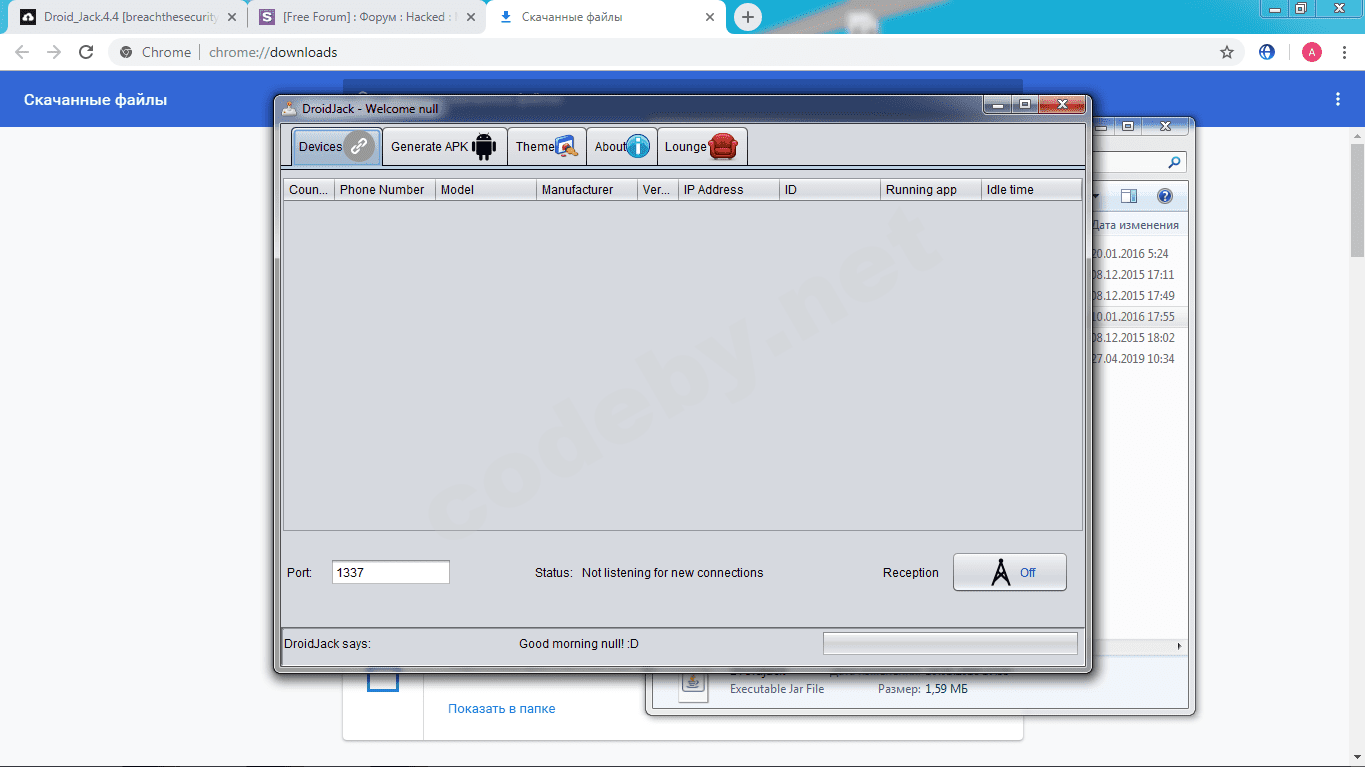Click status text 'Not listening for new connections'
The image size is (1365, 767).
click(672, 573)
